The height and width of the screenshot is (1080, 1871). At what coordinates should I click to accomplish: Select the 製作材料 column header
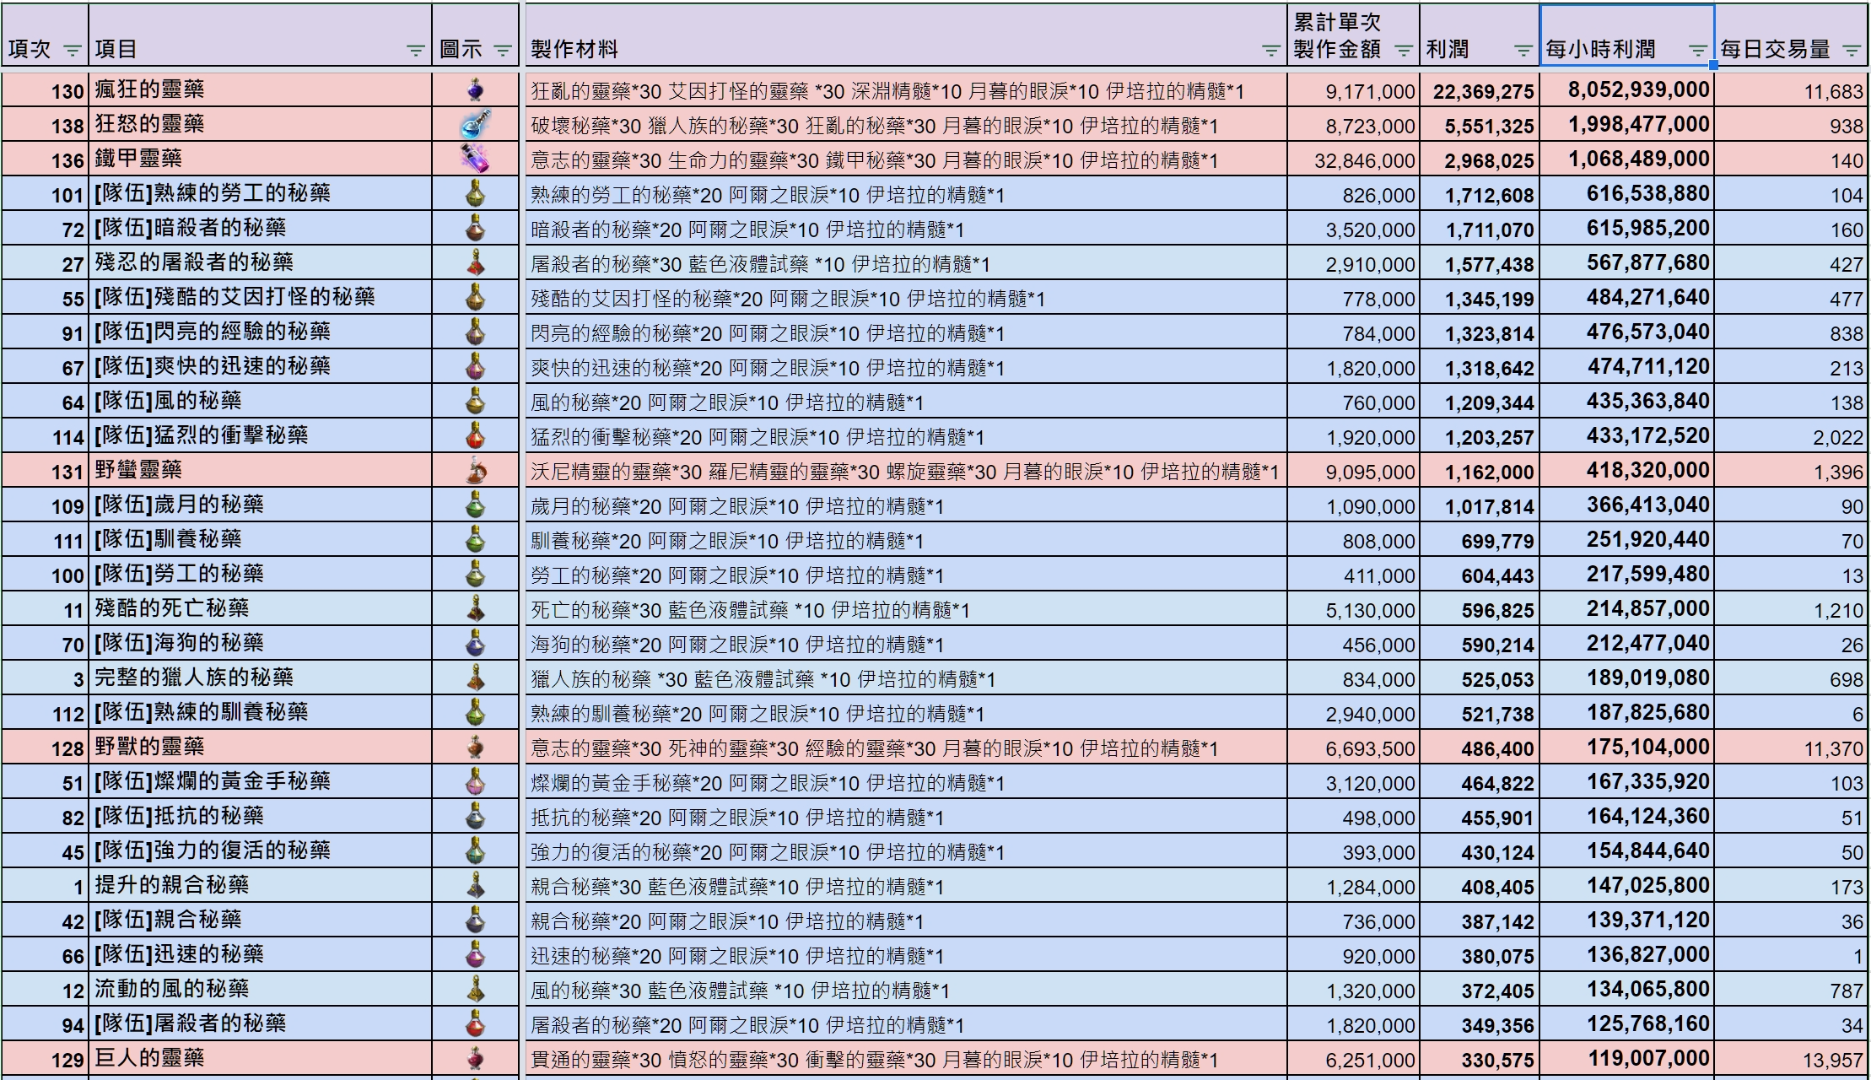[x=906, y=36]
